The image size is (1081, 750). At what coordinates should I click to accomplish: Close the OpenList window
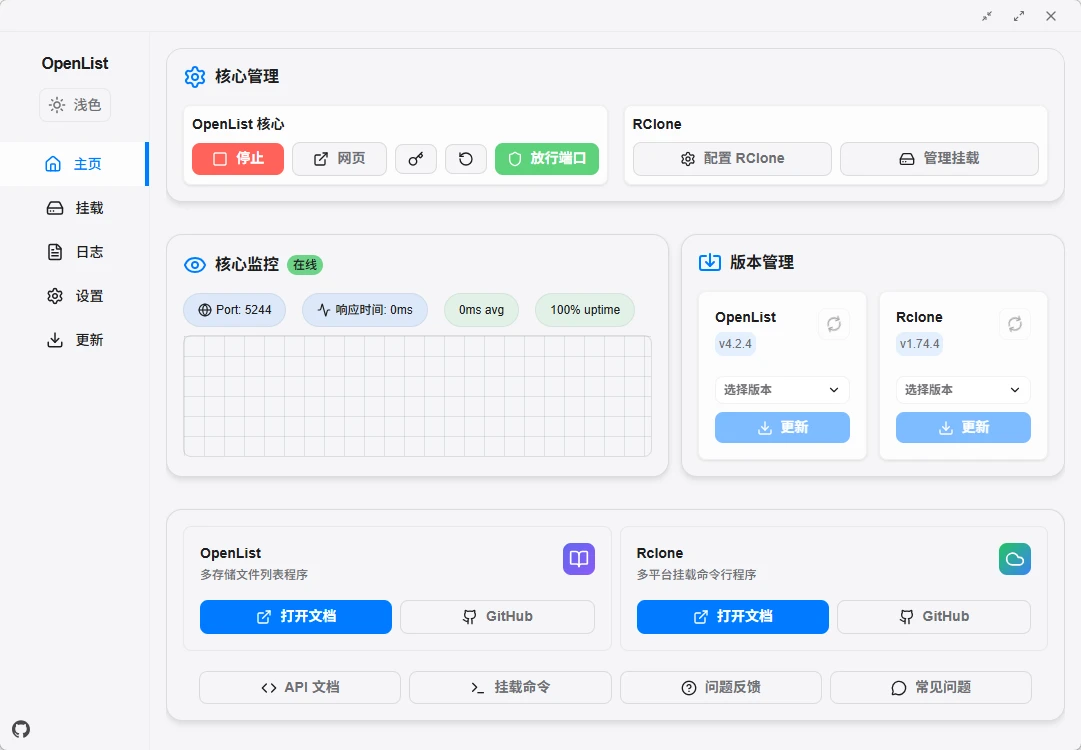coord(1051,16)
